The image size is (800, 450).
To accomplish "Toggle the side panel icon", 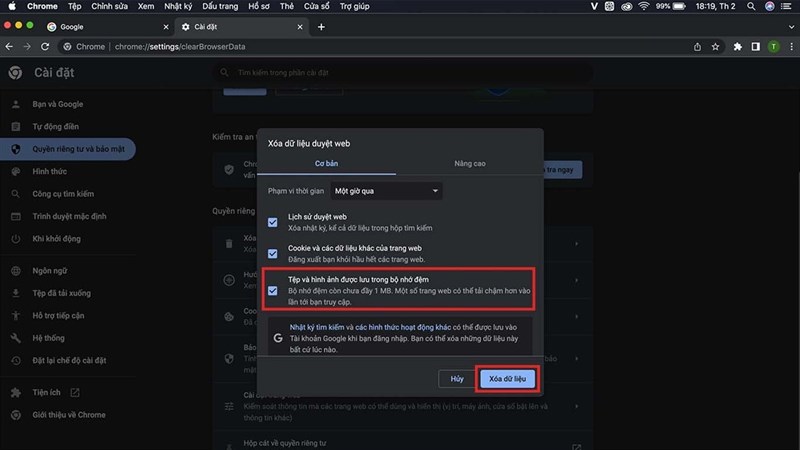I will [756, 46].
